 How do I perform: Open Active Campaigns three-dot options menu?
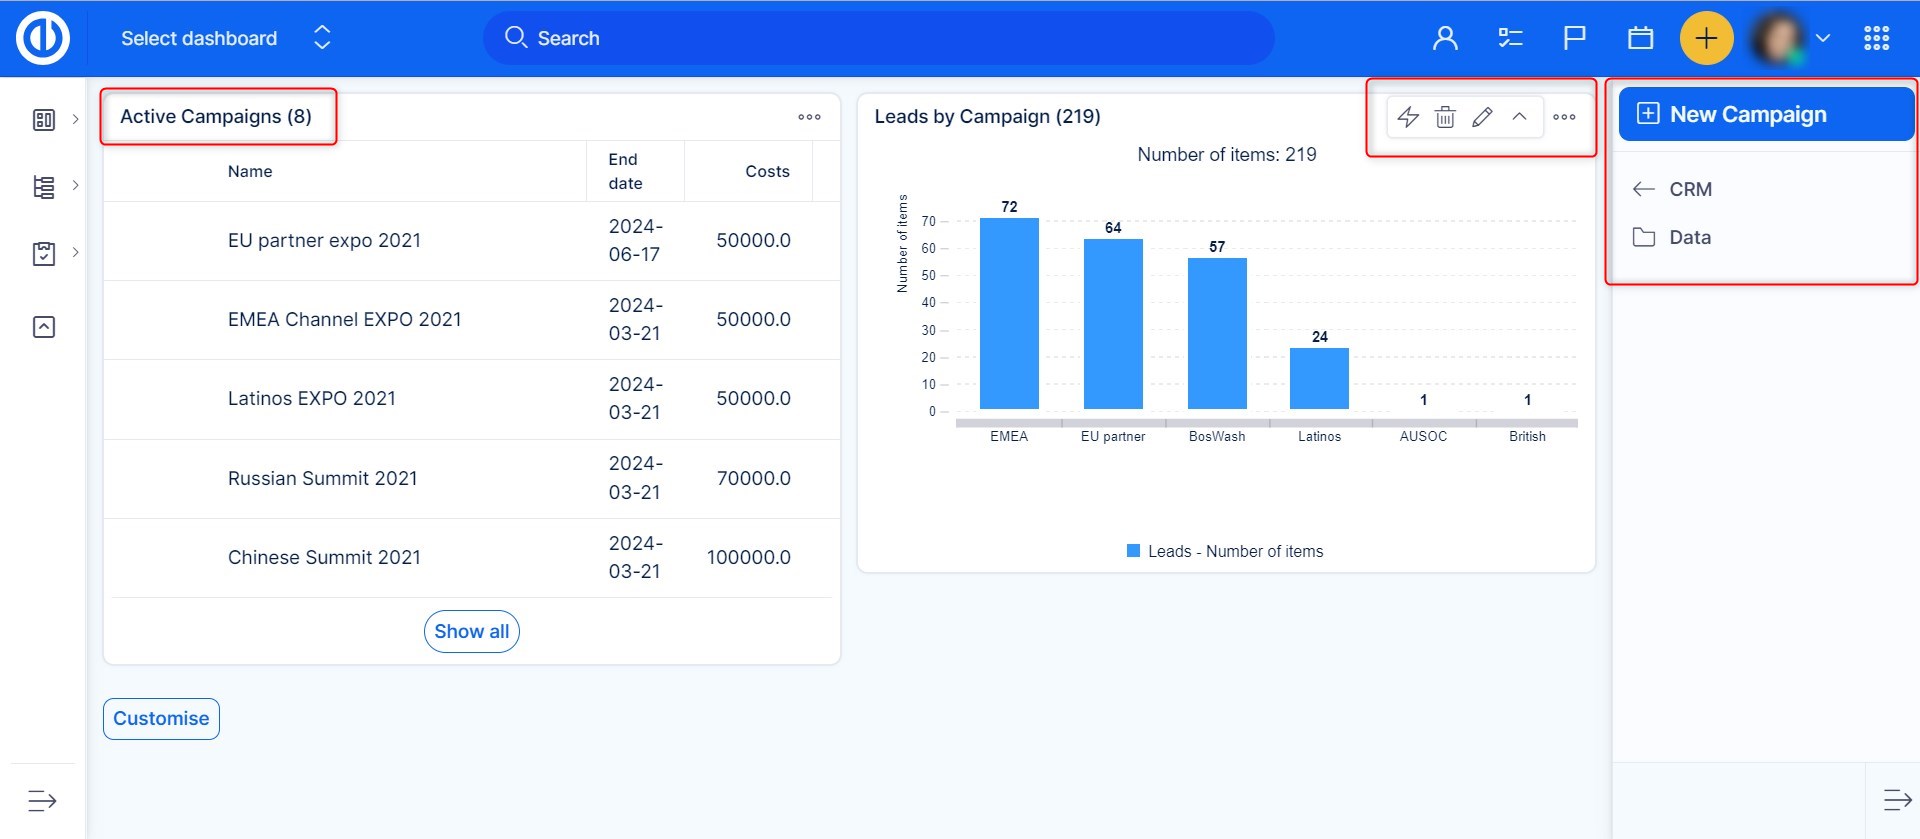[809, 117]
